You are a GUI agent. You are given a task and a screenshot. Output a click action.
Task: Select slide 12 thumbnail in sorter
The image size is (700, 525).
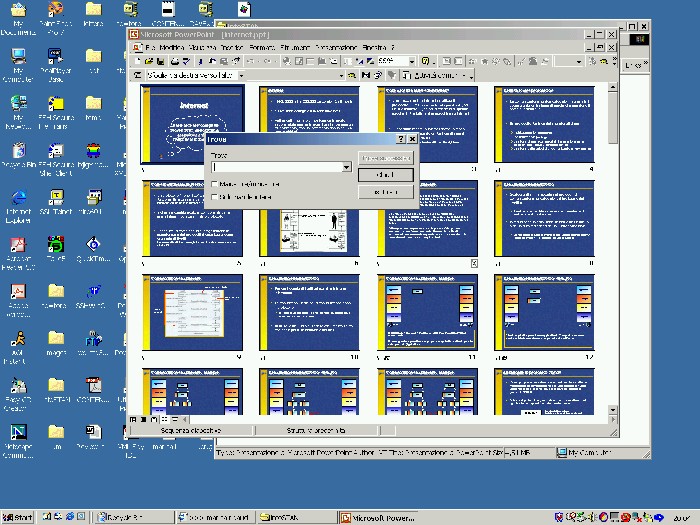pyautogui.click(x=544, y=312)
